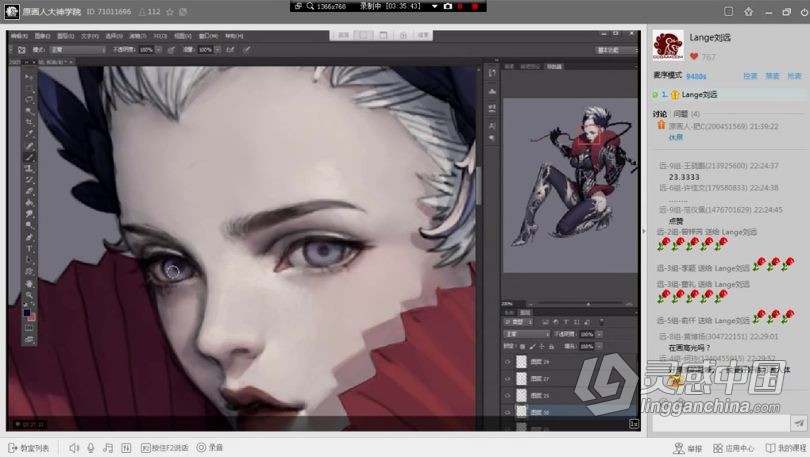Select the Eyedropper tool
This screenshot has width=810, height=457.
point(29,134)
